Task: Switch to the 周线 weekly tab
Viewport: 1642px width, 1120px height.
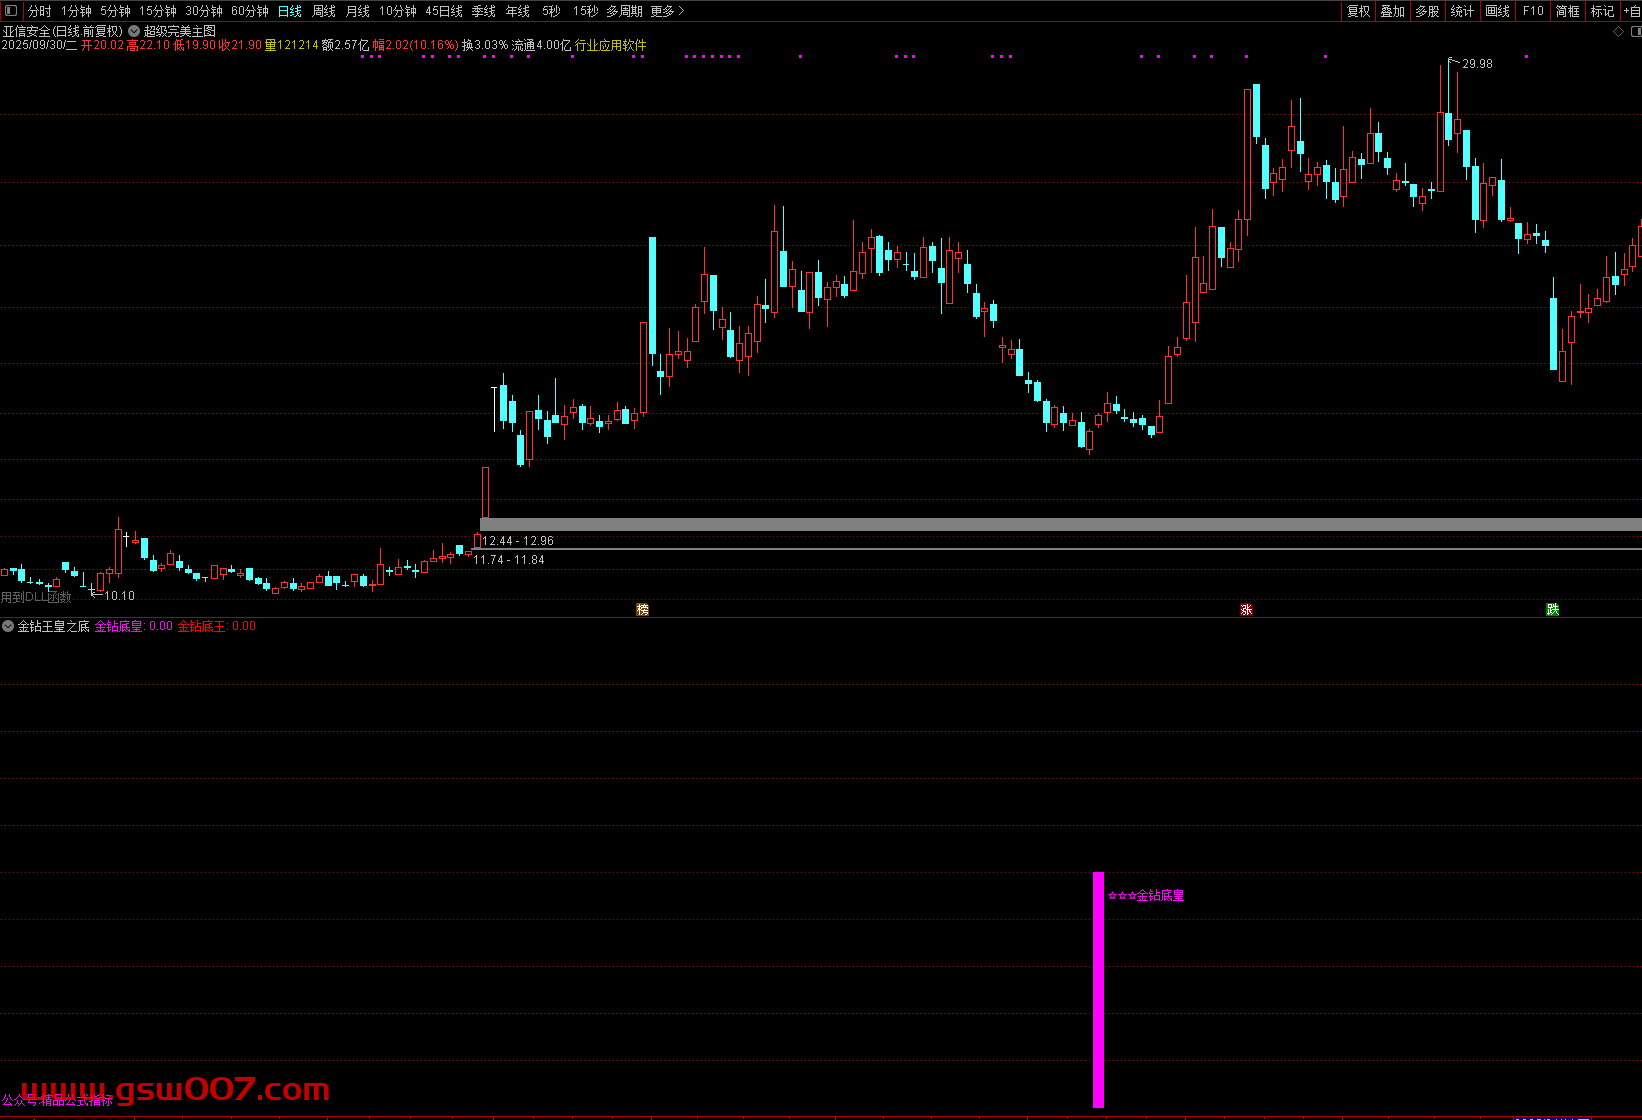Action: coord(324,11)
